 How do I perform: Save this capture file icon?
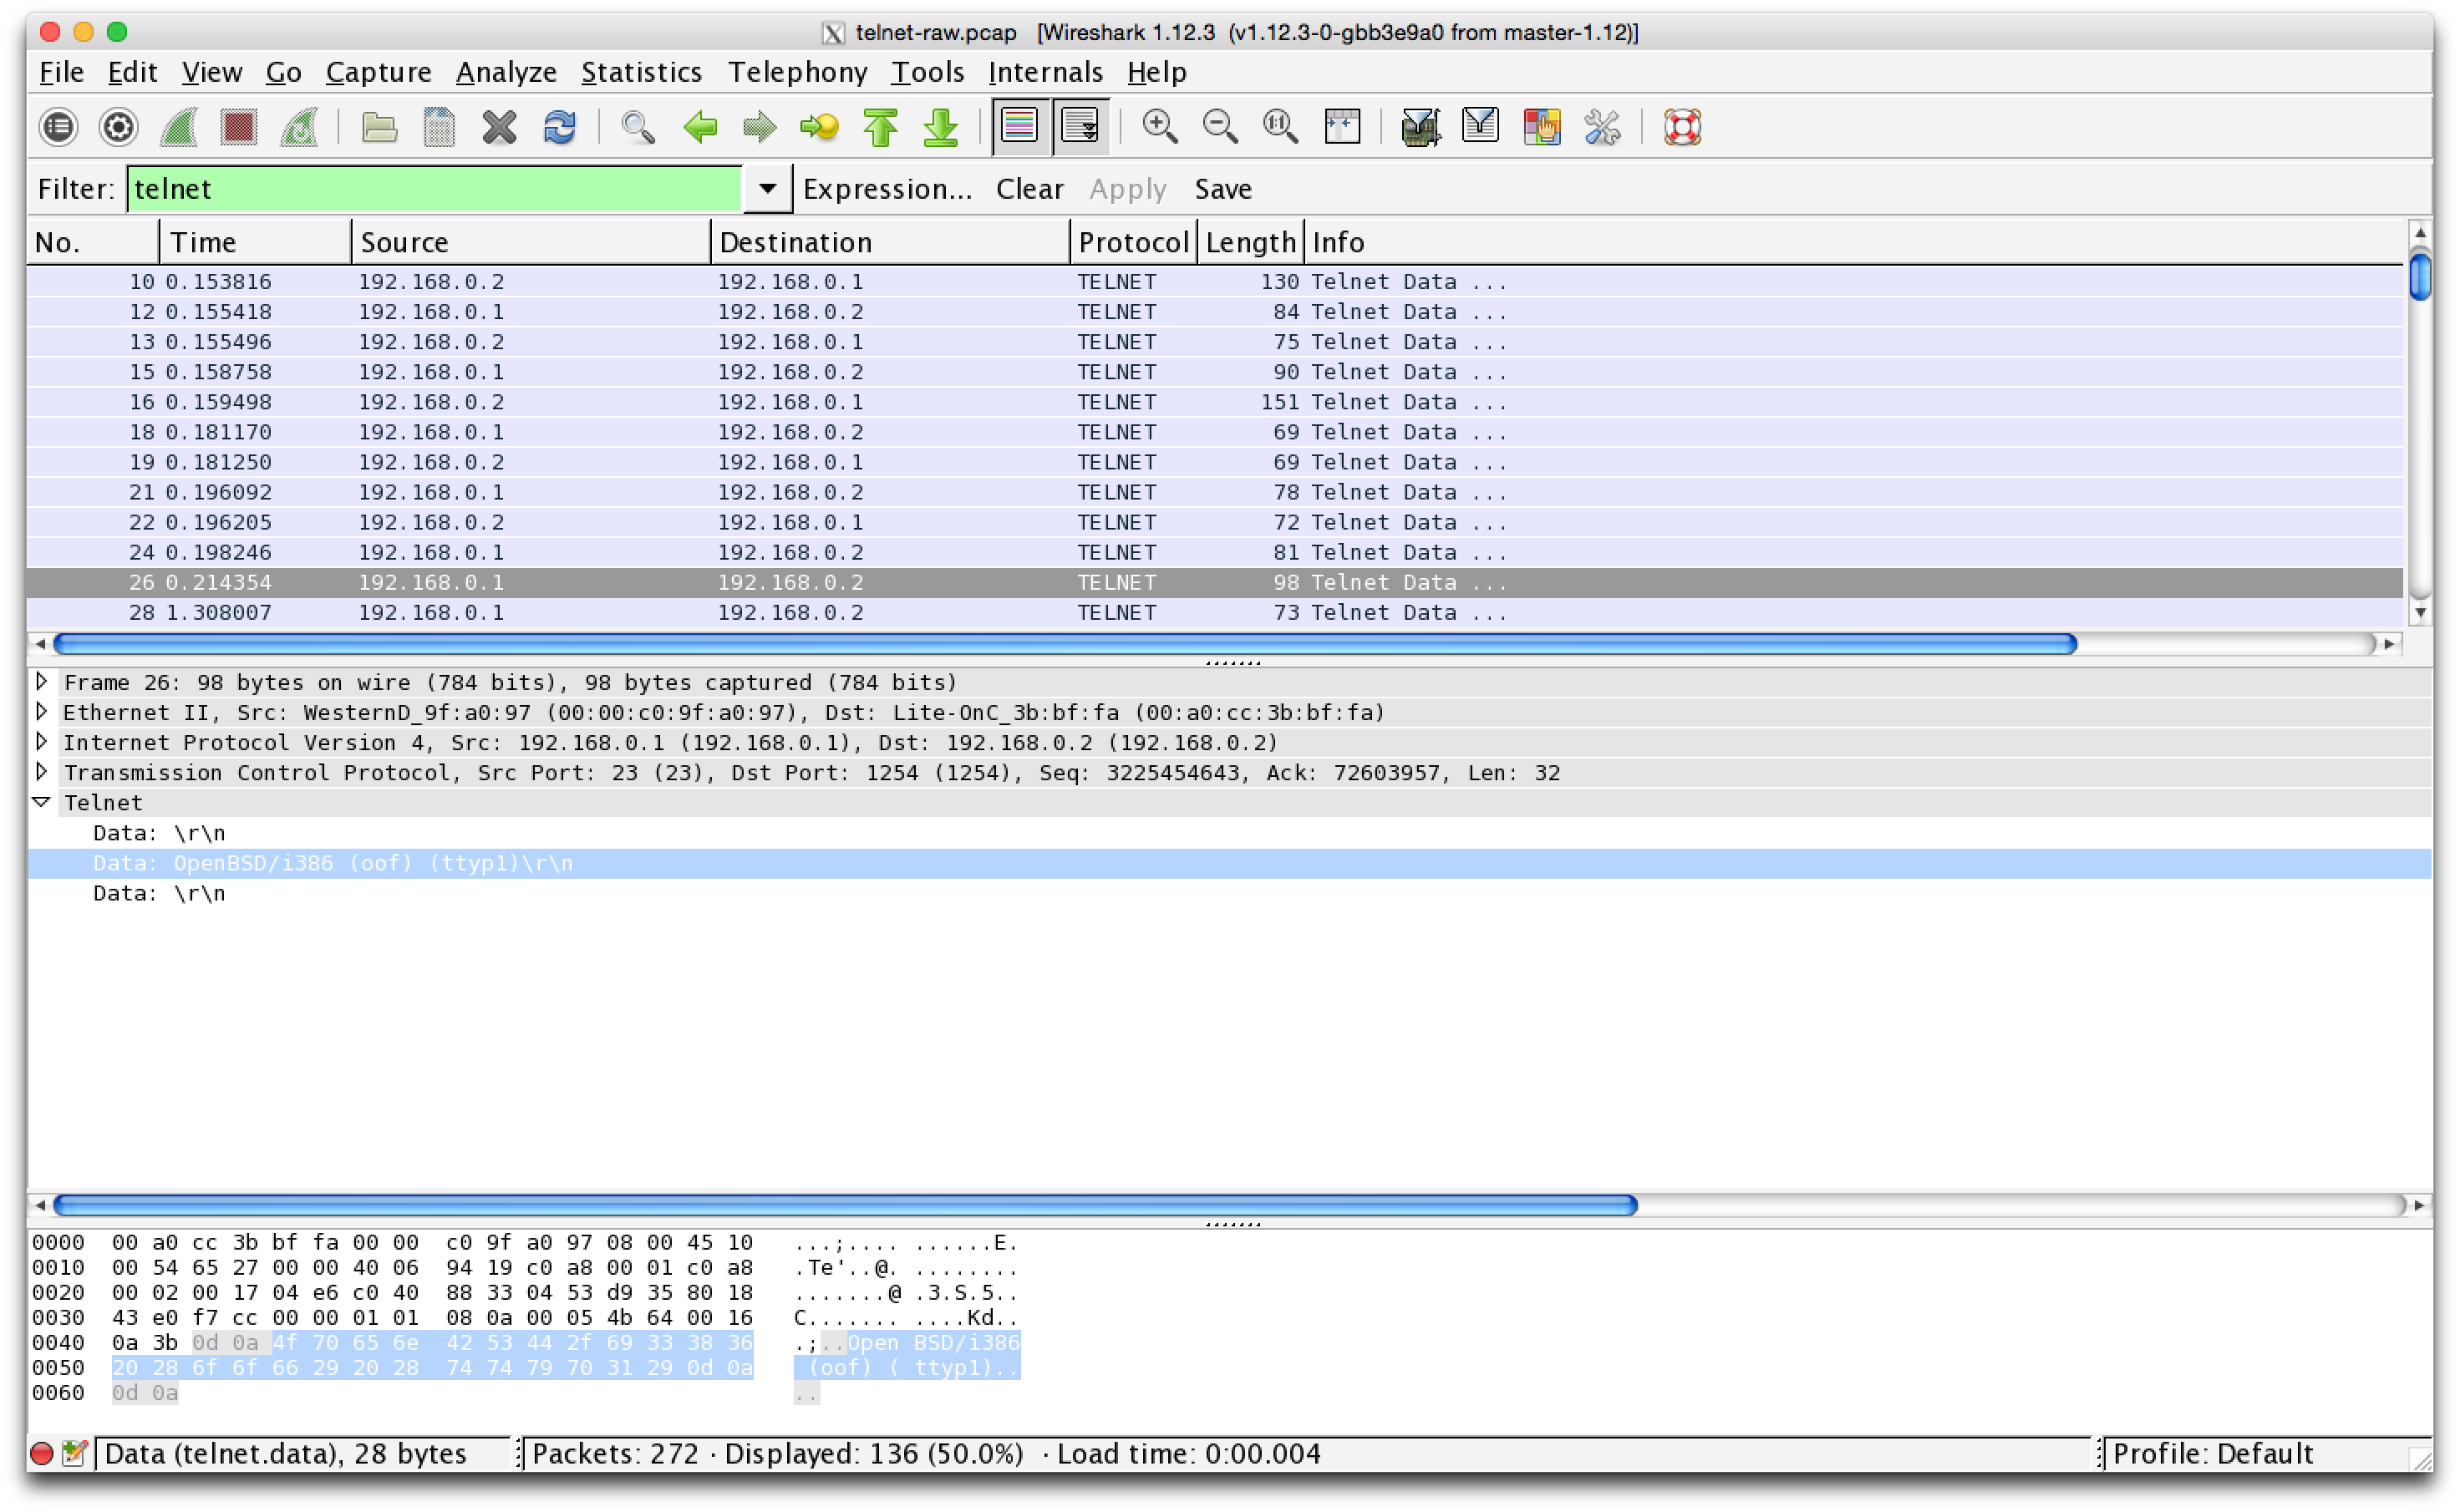tap(439, 127)
